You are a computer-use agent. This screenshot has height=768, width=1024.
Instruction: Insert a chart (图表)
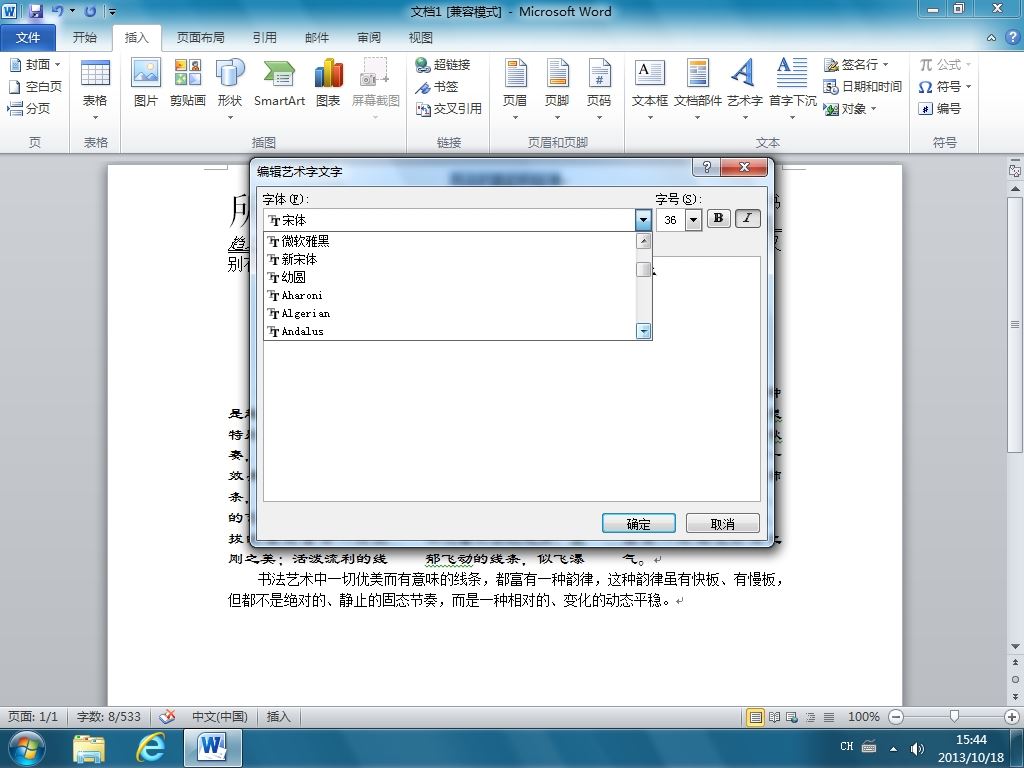click(x=328, y=83)
